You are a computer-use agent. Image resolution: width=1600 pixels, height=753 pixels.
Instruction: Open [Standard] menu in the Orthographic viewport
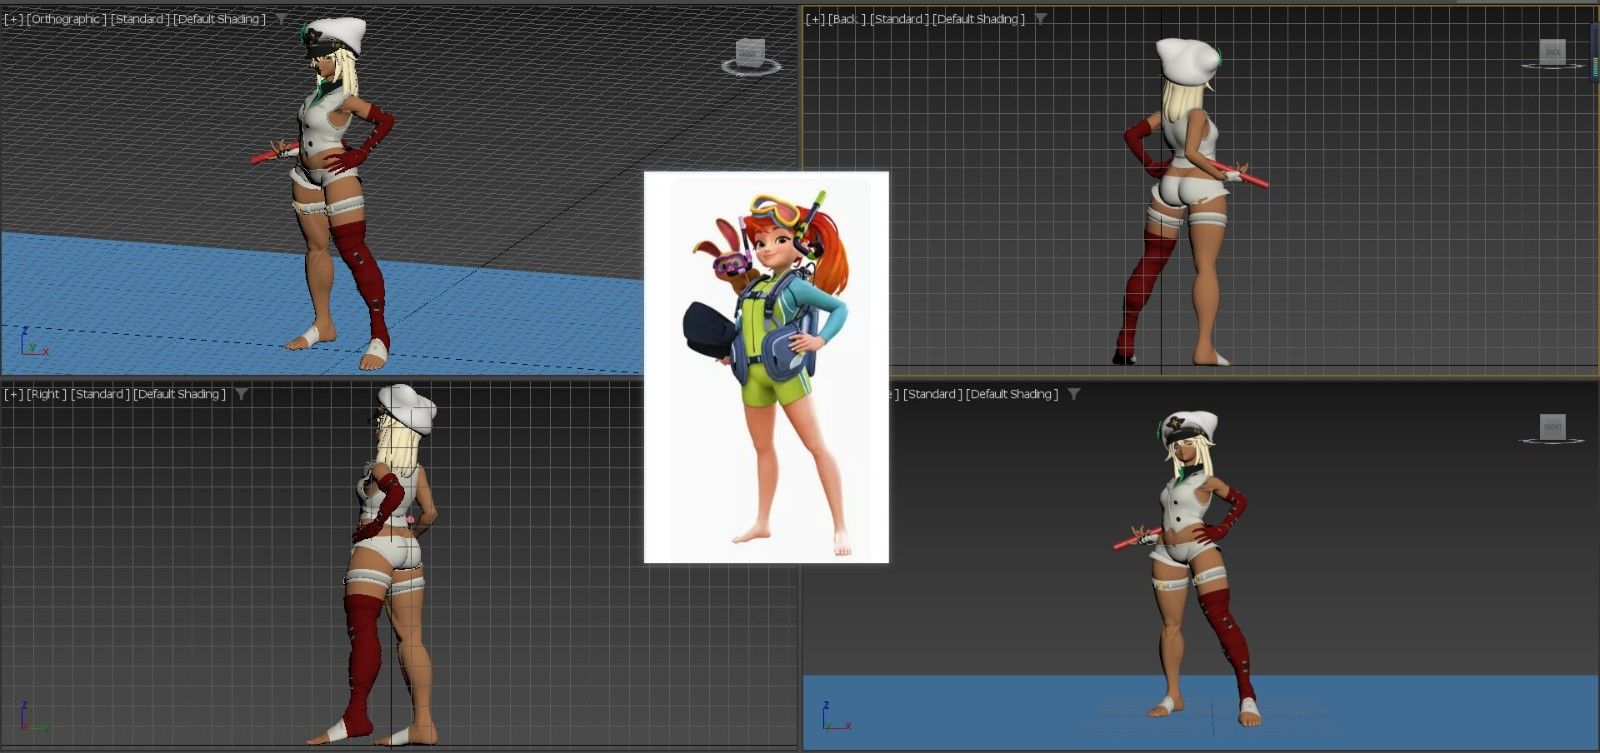tap(140, 19)
